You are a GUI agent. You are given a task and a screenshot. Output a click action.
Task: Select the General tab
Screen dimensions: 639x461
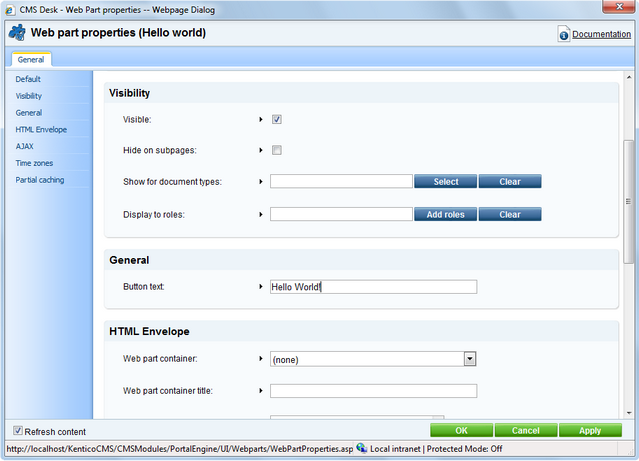30,60
